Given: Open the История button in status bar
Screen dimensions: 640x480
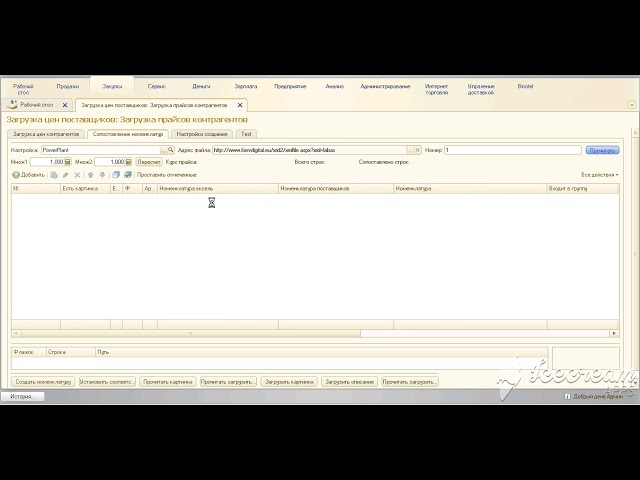Looking at the screenshot, I should (22, 396).
